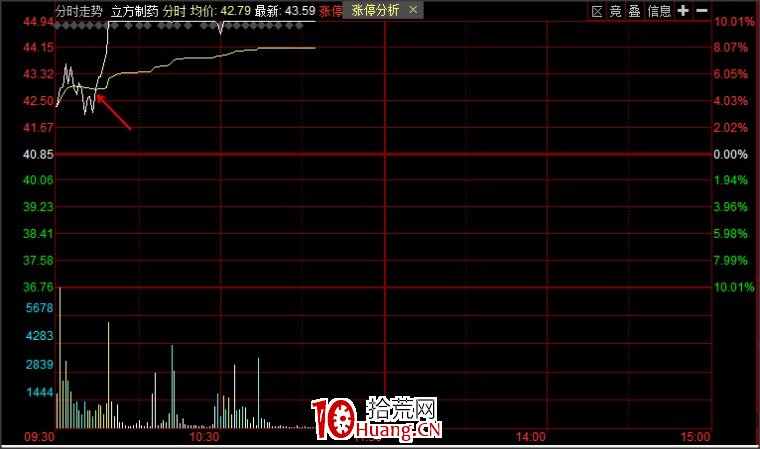This screenshot has width=760, height=449.
Task: Click the plus zoom-in icon
Action: [x=683, y=11]
